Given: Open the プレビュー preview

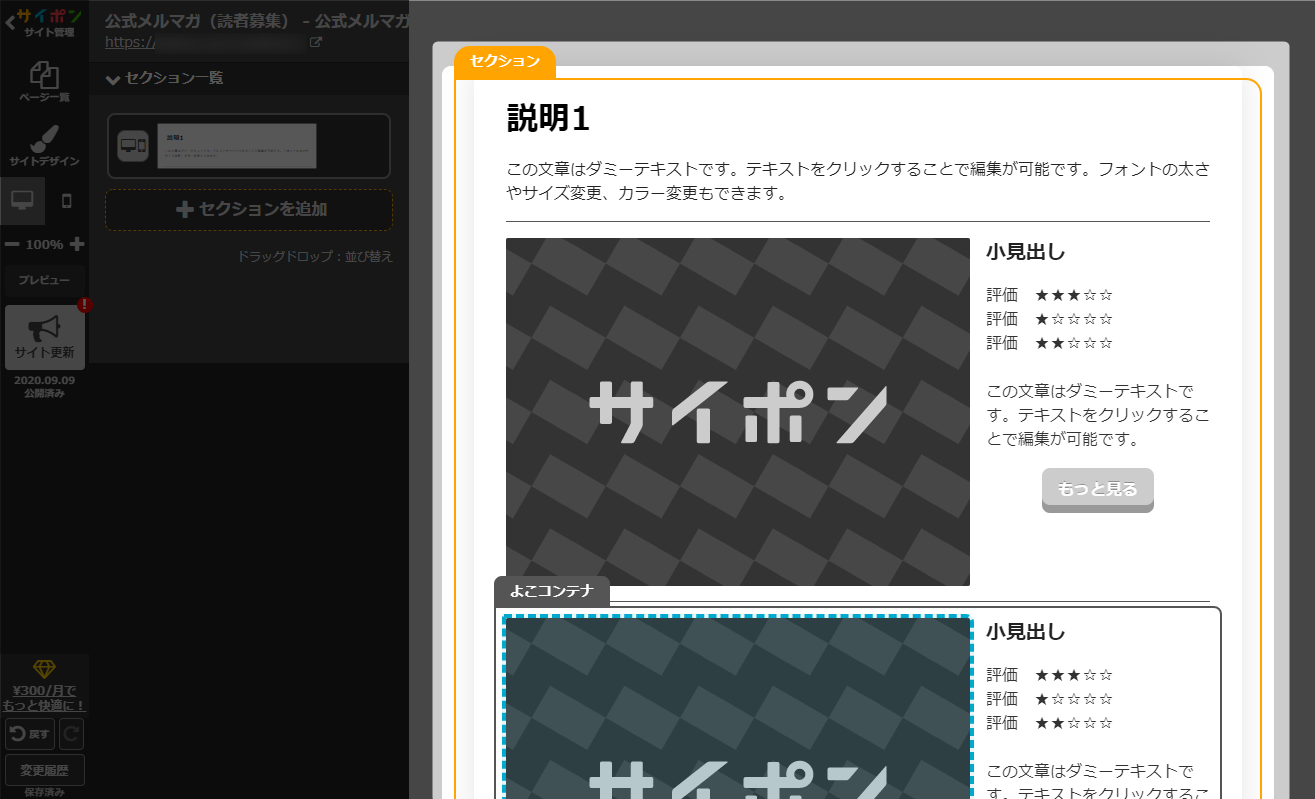Looking at the screenshot, I should 44,281.
